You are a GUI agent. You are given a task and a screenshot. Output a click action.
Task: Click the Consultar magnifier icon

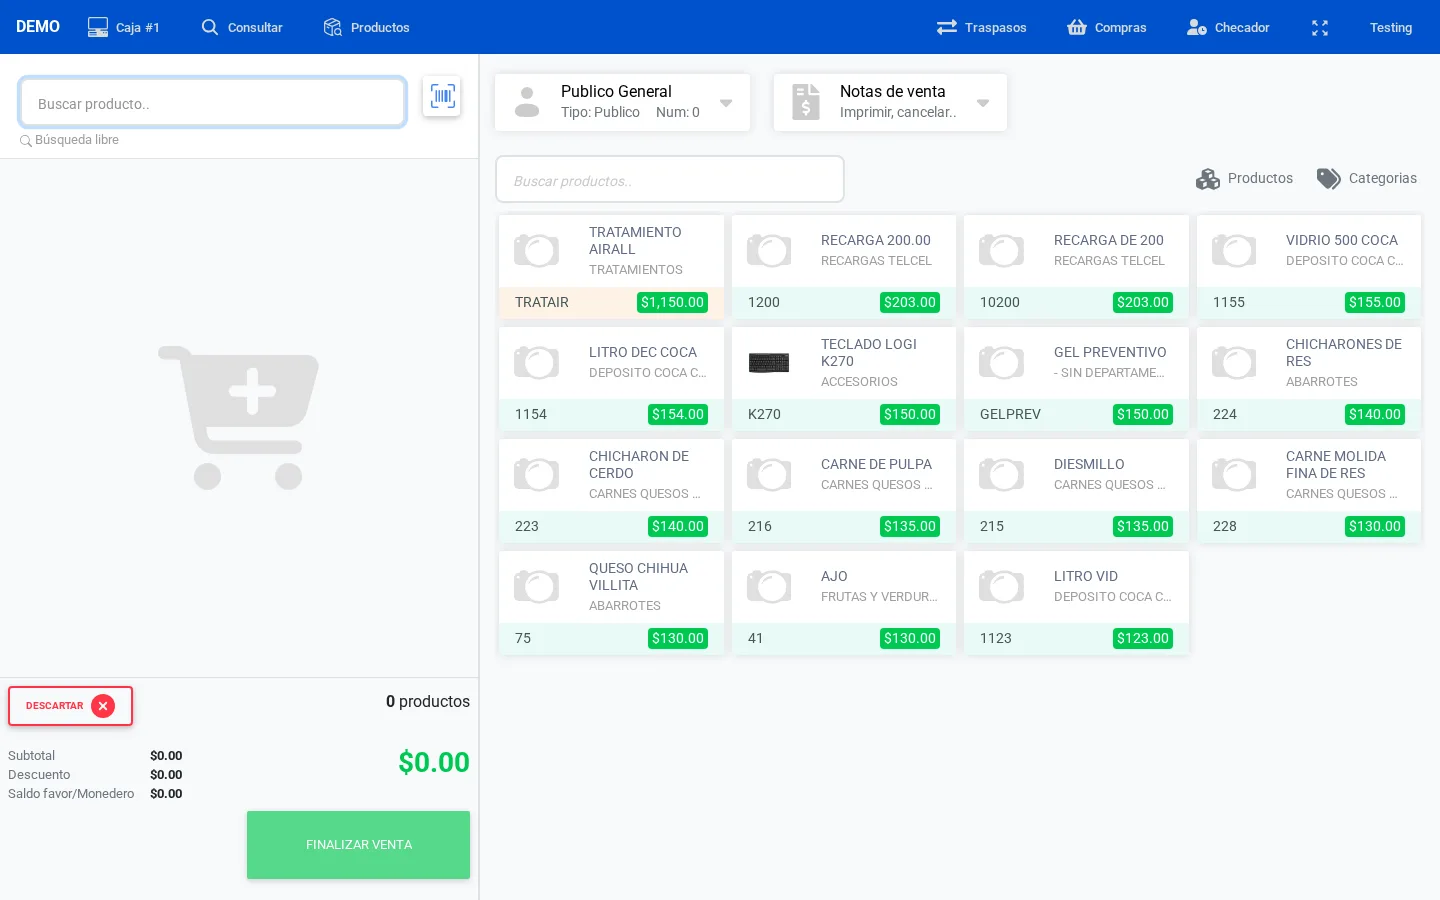click(209, 27)
